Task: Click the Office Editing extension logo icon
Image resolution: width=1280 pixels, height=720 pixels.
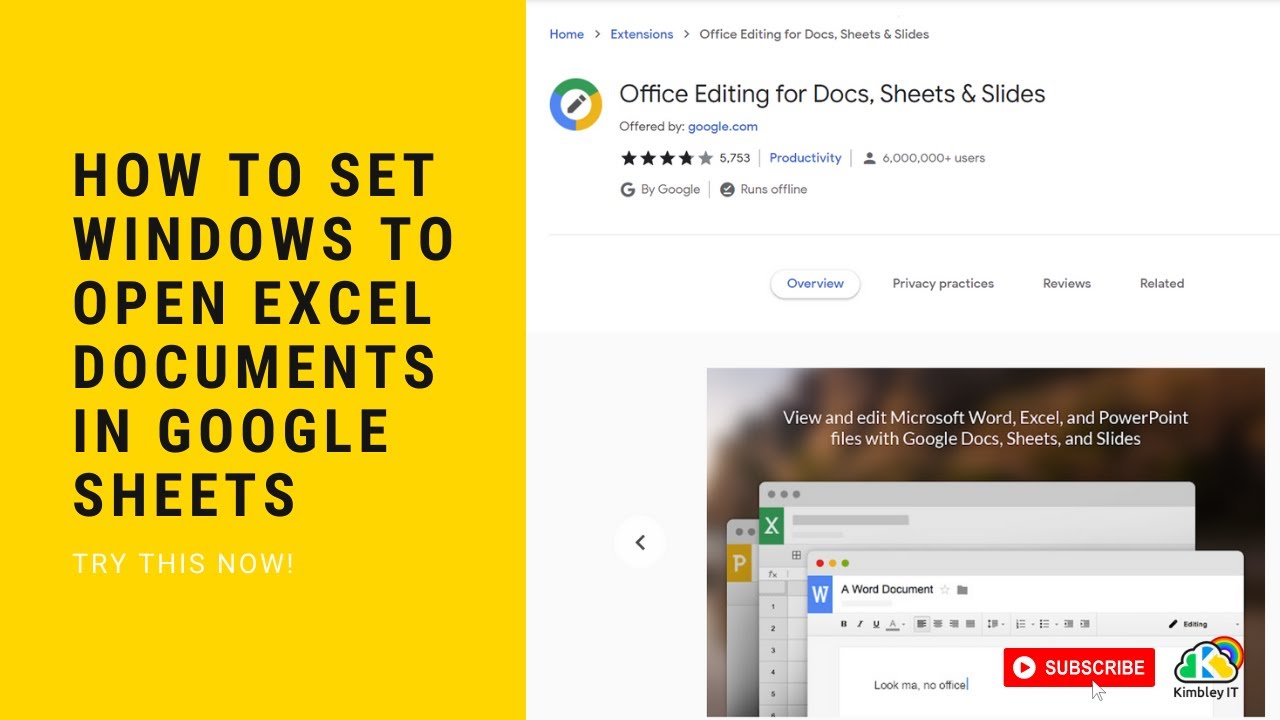Action: click(x=575, y=104)
